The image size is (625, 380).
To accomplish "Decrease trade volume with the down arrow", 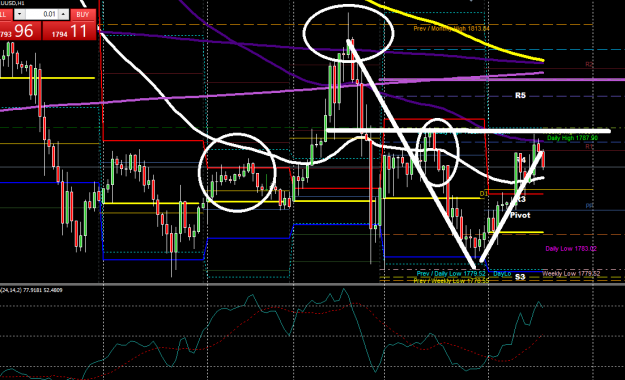I will click(19, 15).
